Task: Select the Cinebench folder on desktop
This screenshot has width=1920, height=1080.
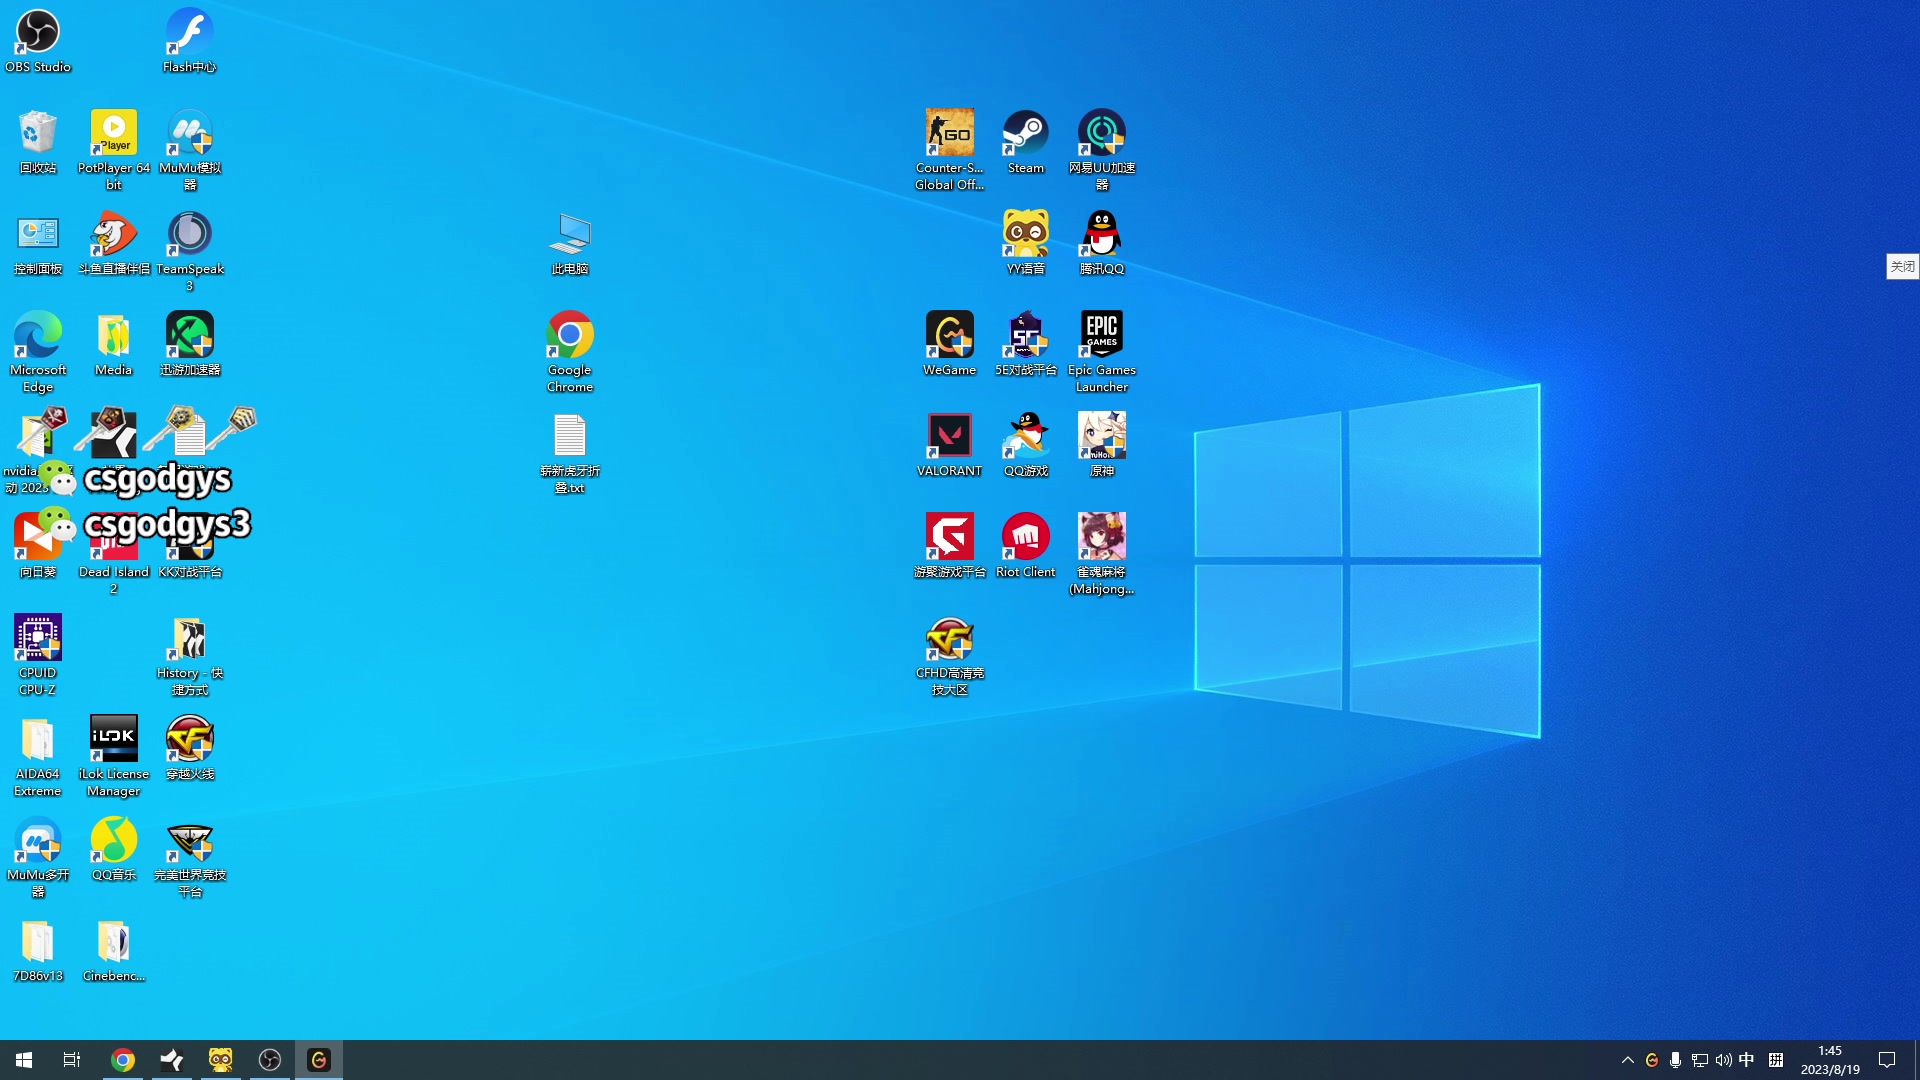Action: tap(114, 950)
